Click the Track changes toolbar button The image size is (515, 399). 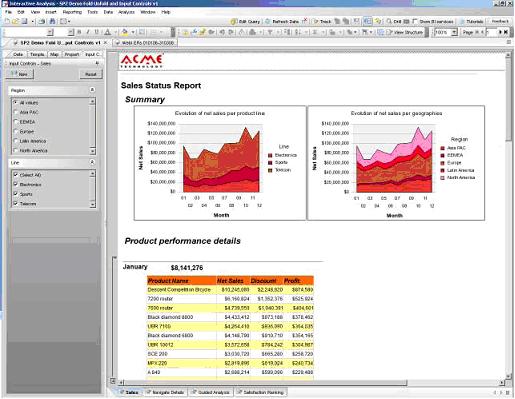click(x=322, y=21)
